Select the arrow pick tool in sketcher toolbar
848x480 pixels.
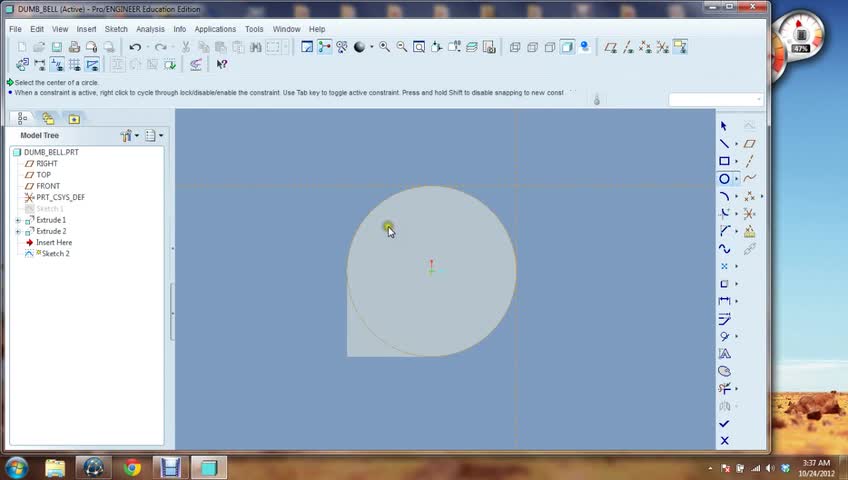tap(724, 126)
